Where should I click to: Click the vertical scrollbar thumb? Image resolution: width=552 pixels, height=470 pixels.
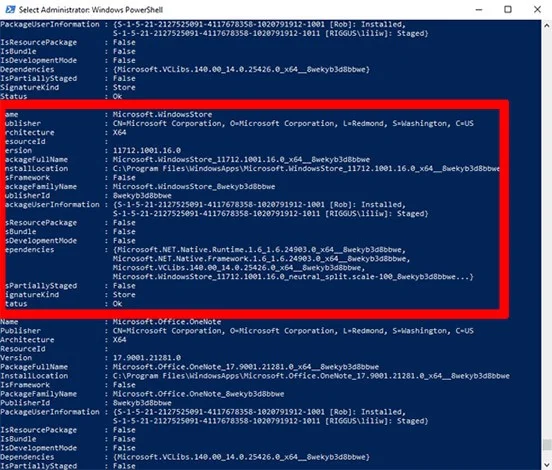coord(547,445)
